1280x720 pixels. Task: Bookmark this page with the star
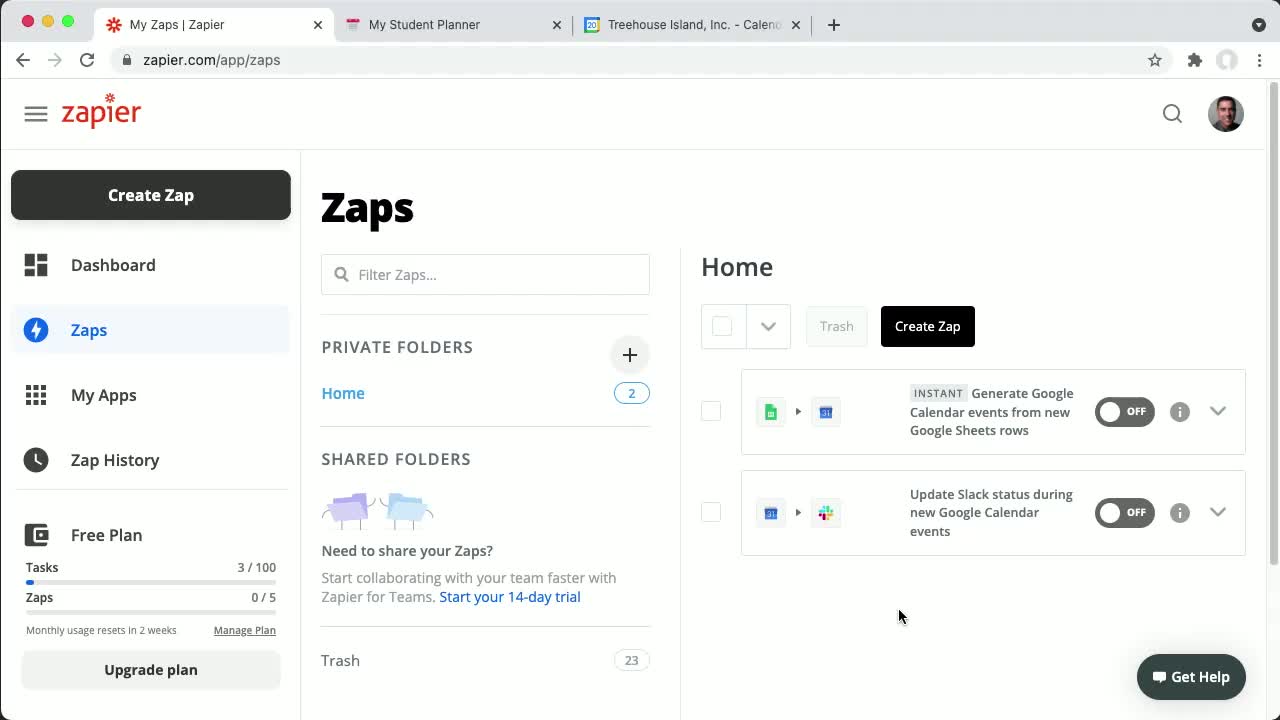click(x=1155, y=60)
